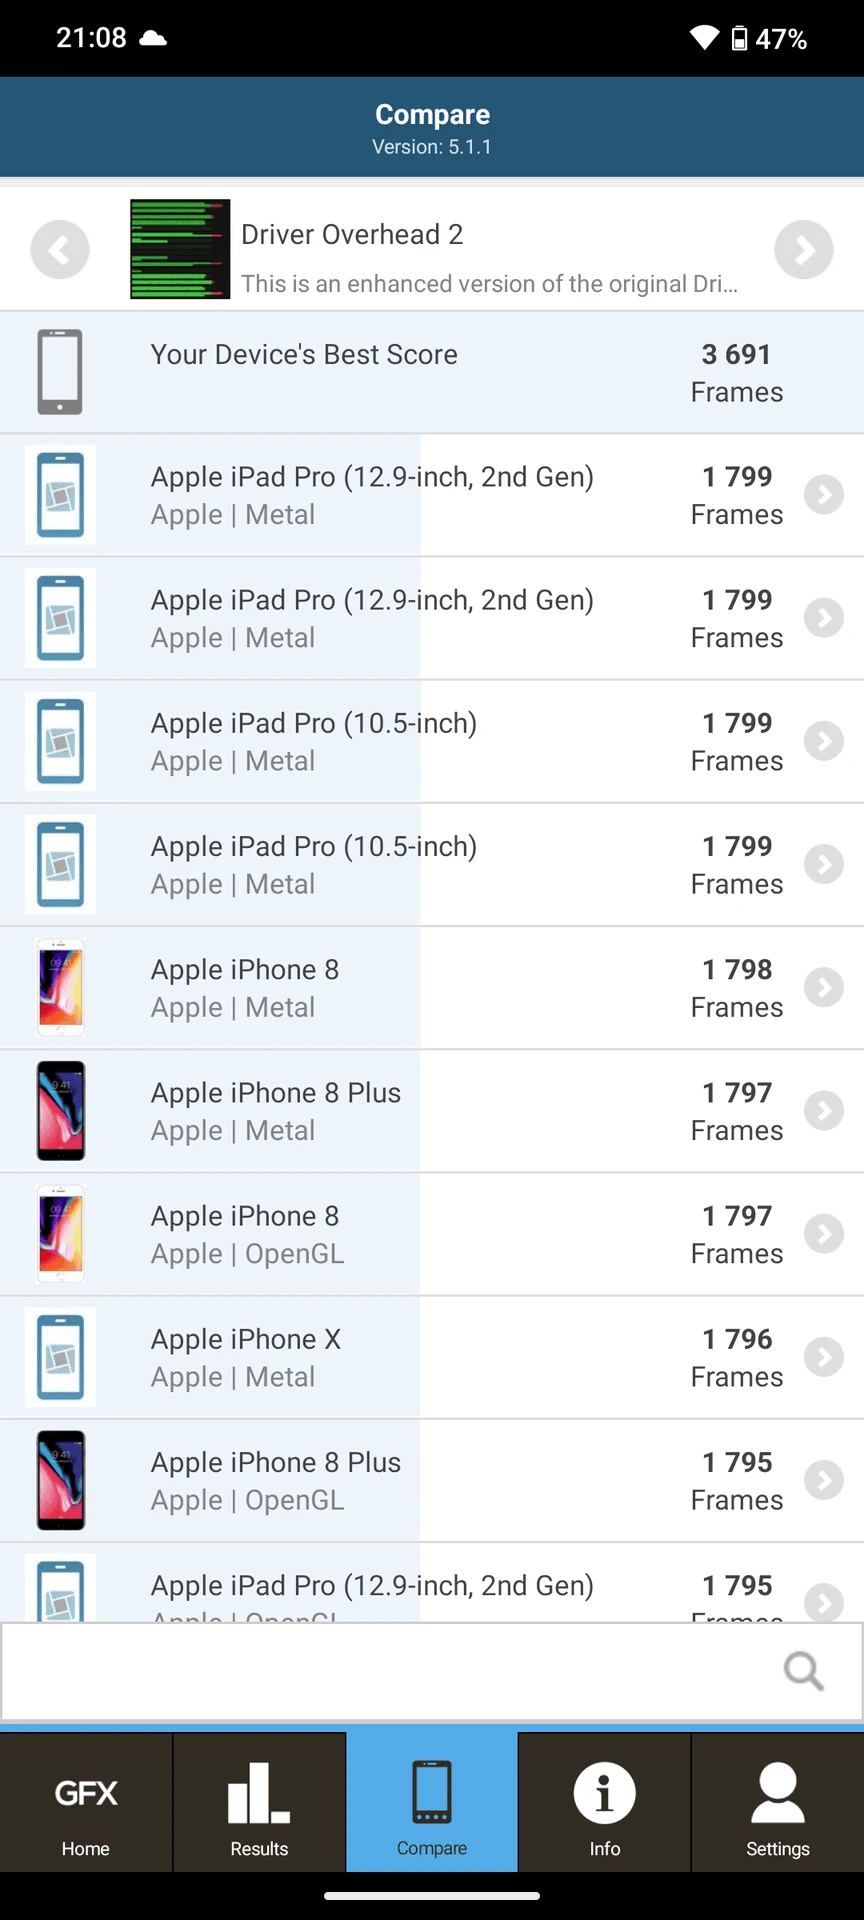Image resolution: width=864 pixels, height=1920 pixels.
Task: Expand iPhone 8 Plus OpenGL result chevron
Action: point(824,1480)
